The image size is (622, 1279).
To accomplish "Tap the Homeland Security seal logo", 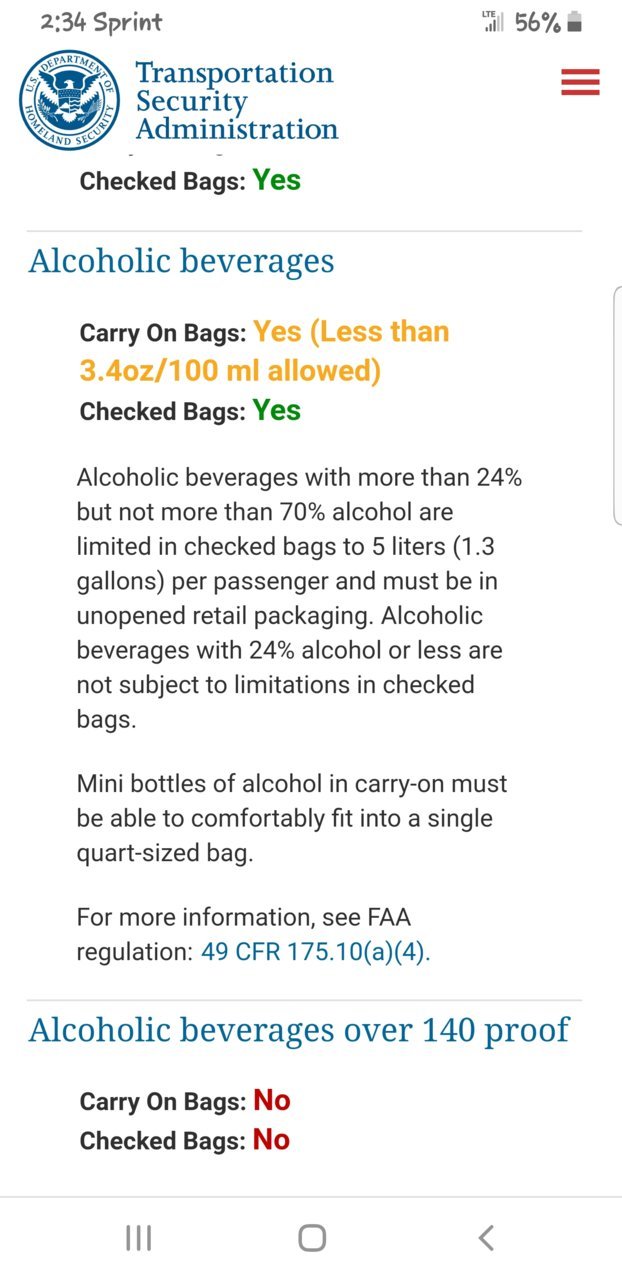I will click(x=69, y=100).
